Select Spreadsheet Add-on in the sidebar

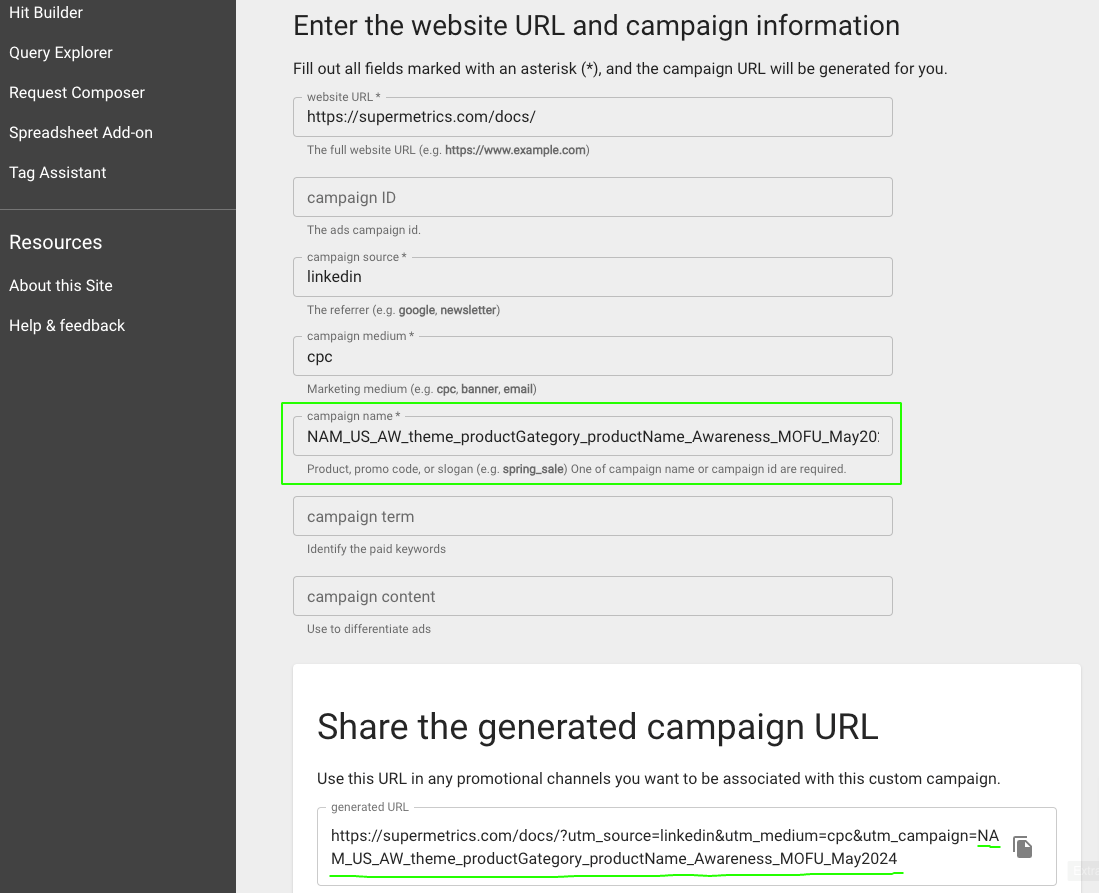click(x=81, y=133)
